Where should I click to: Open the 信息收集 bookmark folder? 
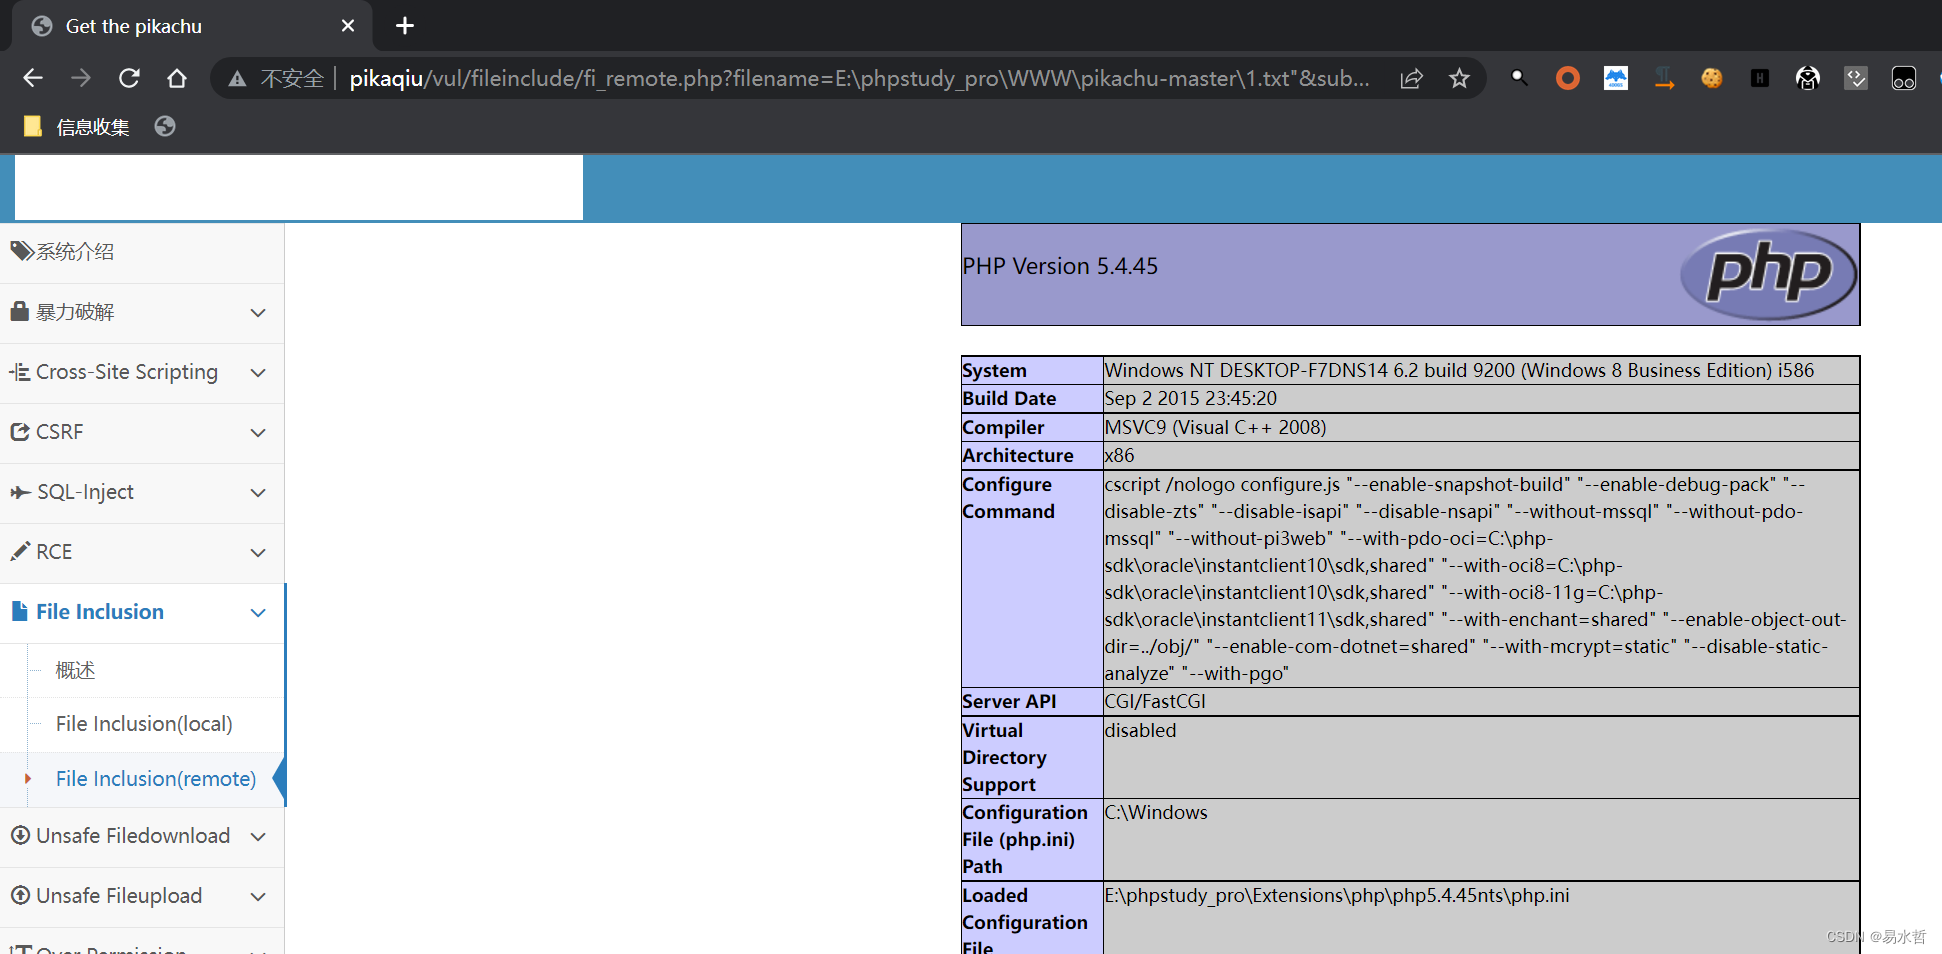point(77,127)
